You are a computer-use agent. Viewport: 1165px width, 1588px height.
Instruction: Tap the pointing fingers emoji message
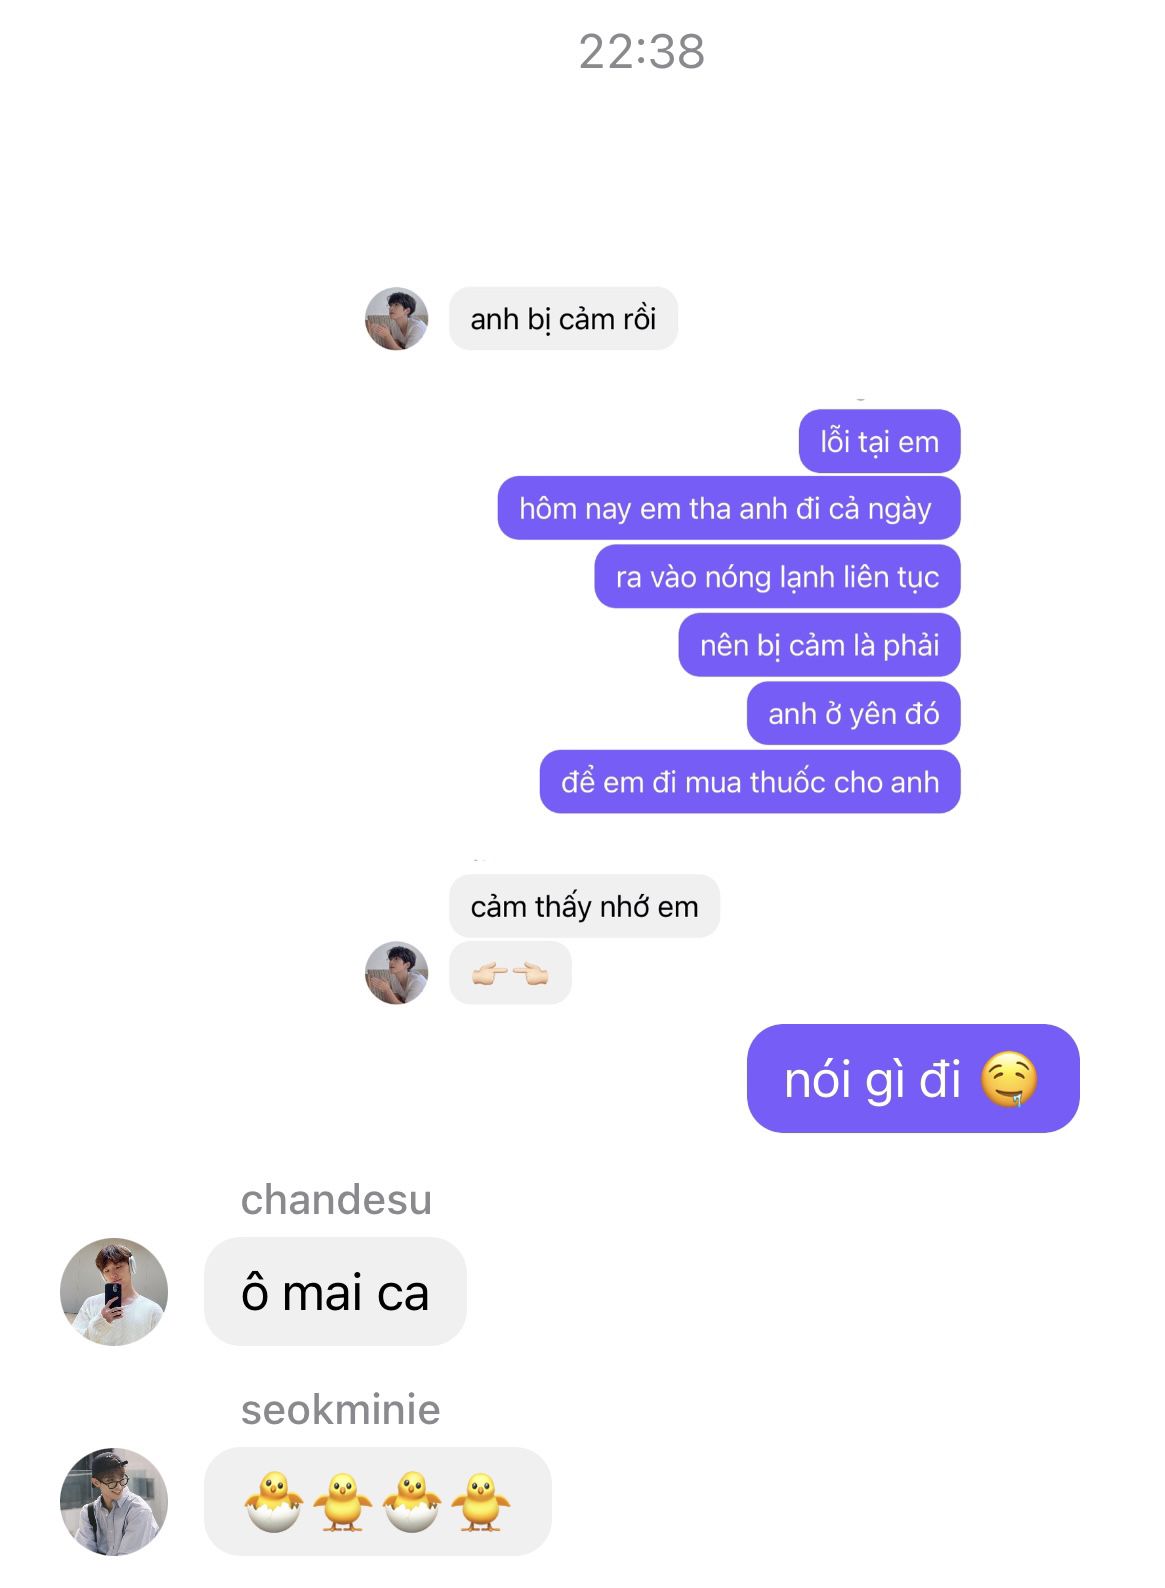click(x=510, y=973)
